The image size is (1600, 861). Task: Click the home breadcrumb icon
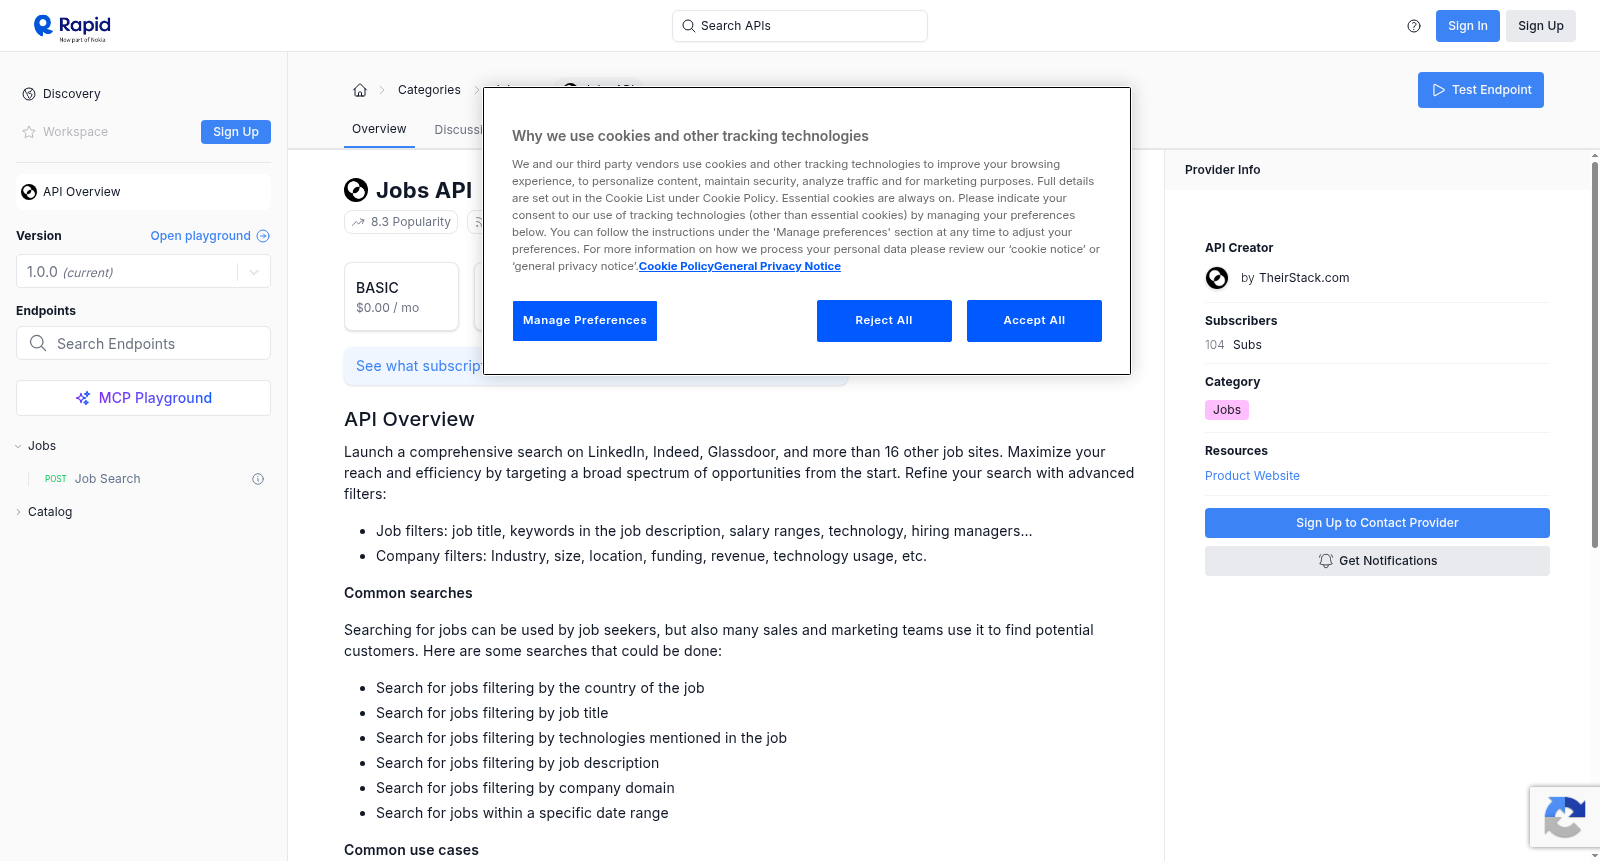[x=360, y=90]
